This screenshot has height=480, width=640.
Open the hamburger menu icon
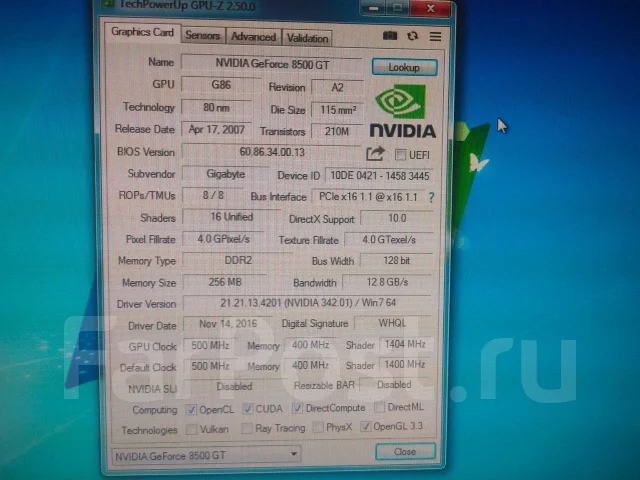click(x=435, y=36)
